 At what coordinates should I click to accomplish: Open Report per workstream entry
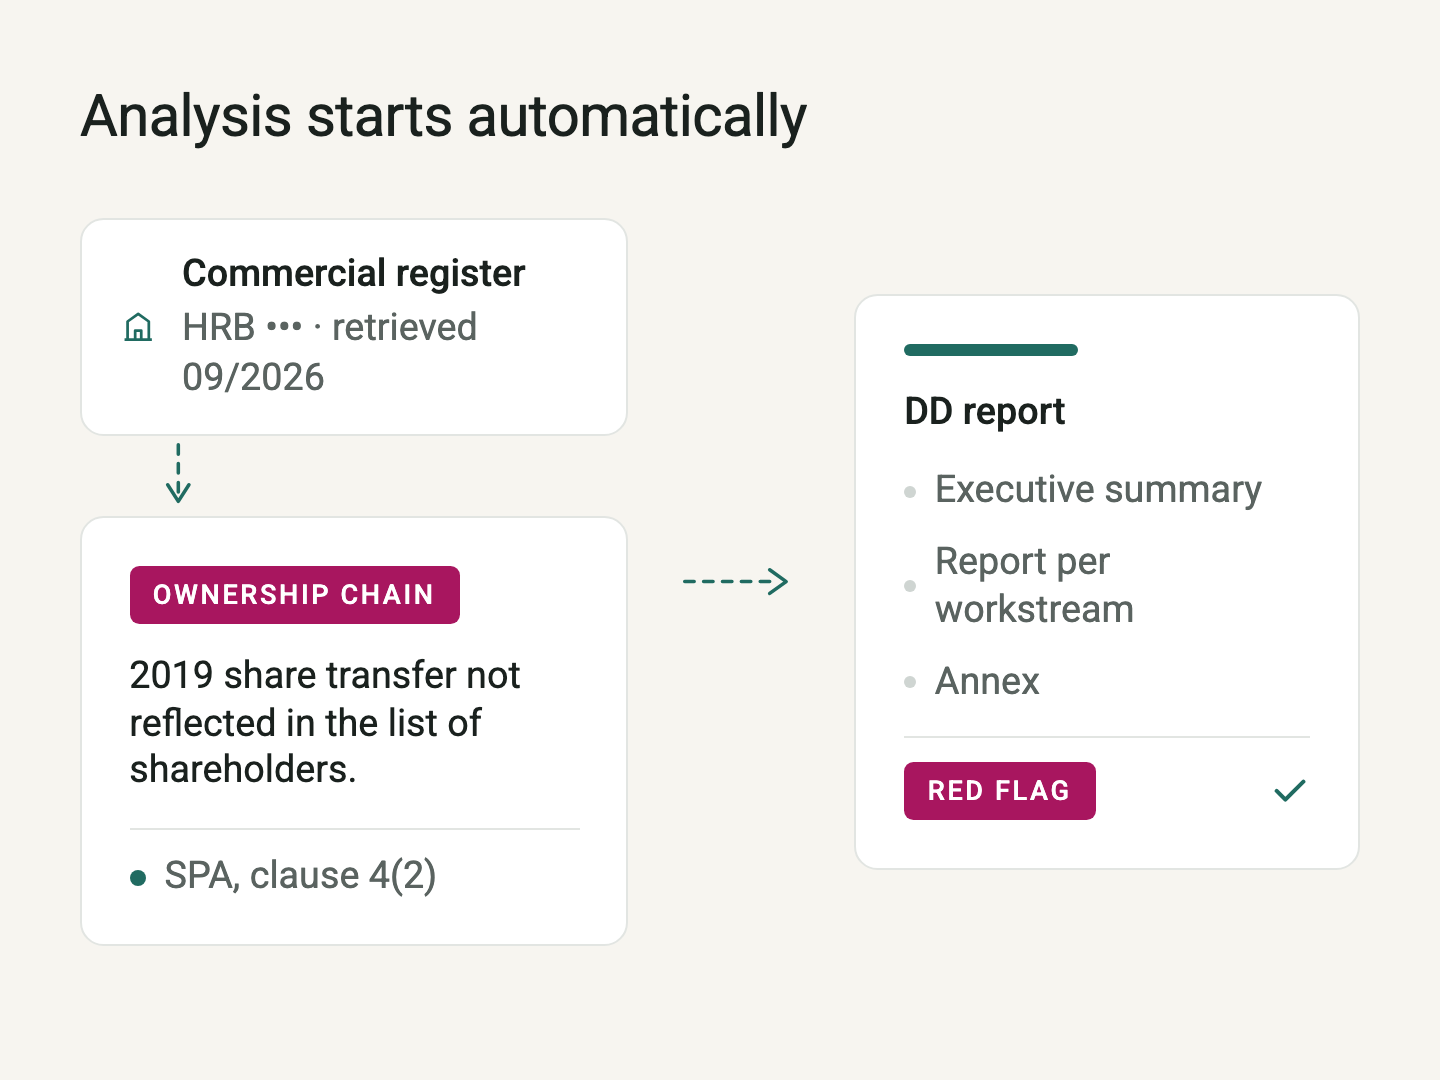tap(1034, 585)
